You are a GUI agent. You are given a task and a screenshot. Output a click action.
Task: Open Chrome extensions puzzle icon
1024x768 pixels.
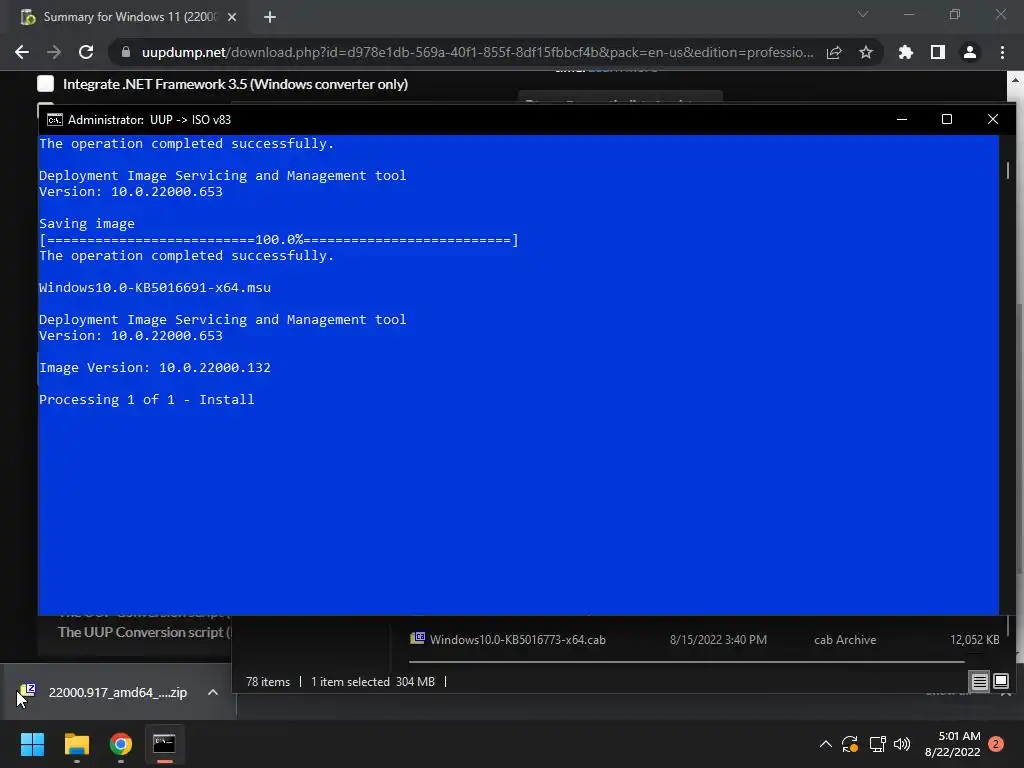(905, 52)
